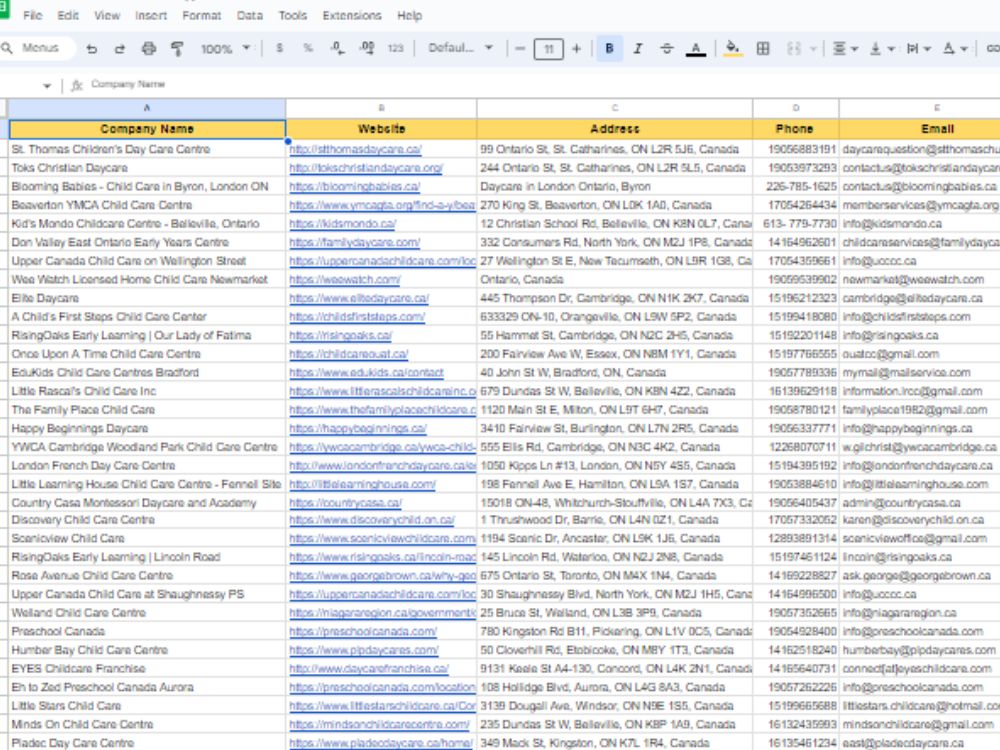Decrease font size with minus button

click(x=520, y=48)
